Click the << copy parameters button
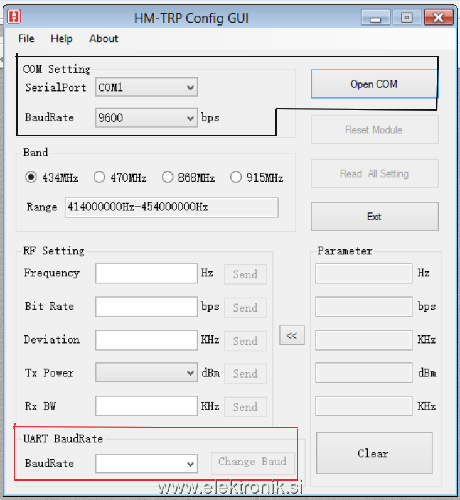 coord(292,335)
